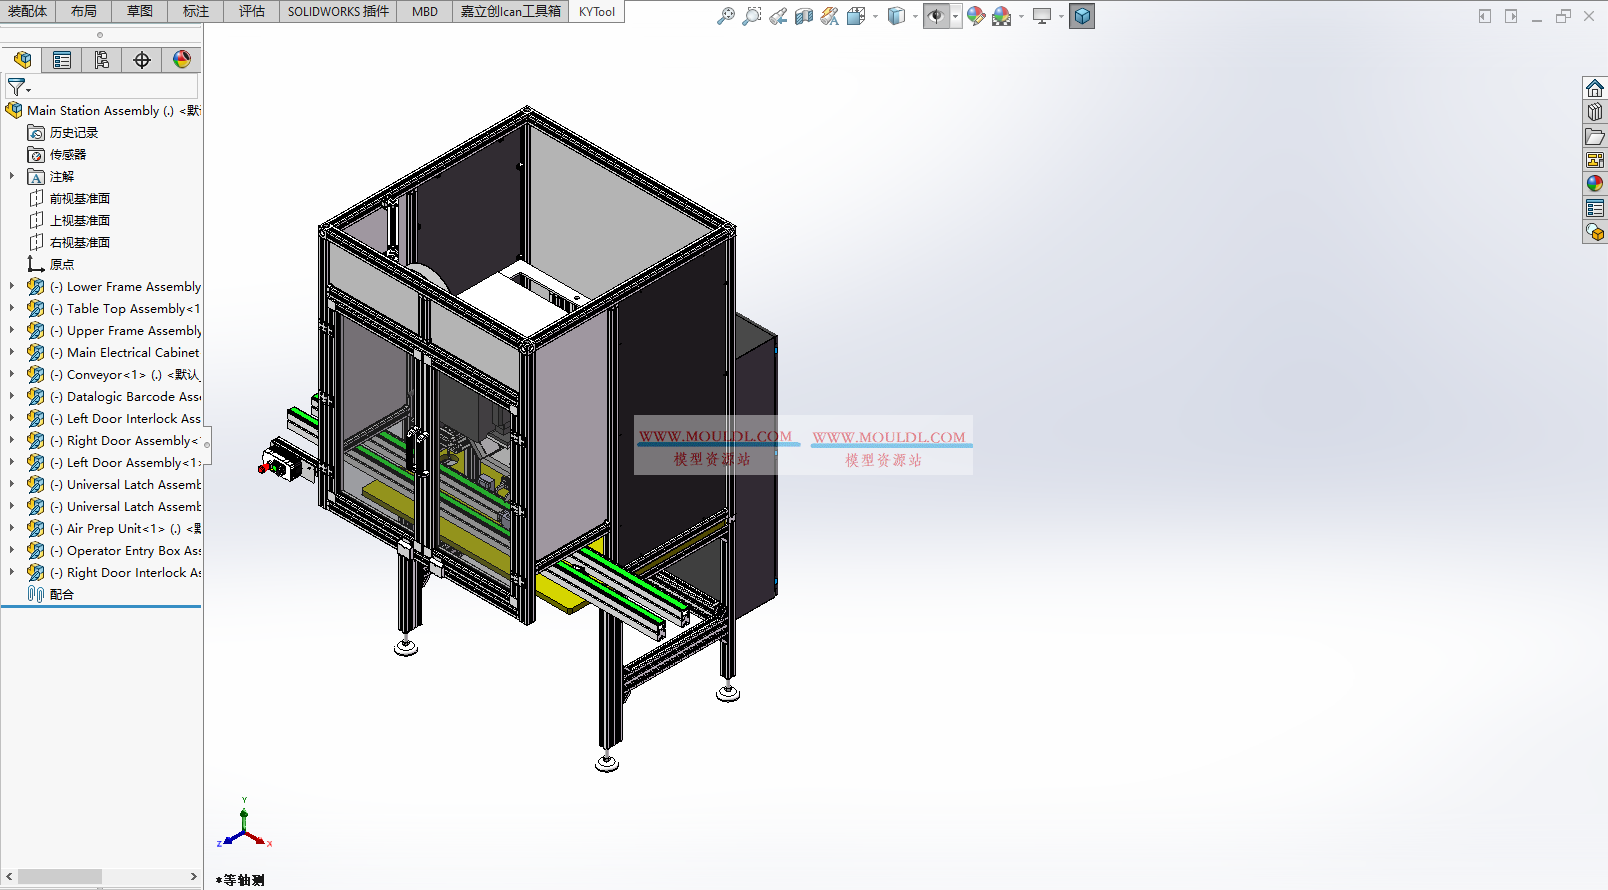
Task: Open the File Explorer task pane icon
Action: pyautogui.click(x=1595, y=136)
